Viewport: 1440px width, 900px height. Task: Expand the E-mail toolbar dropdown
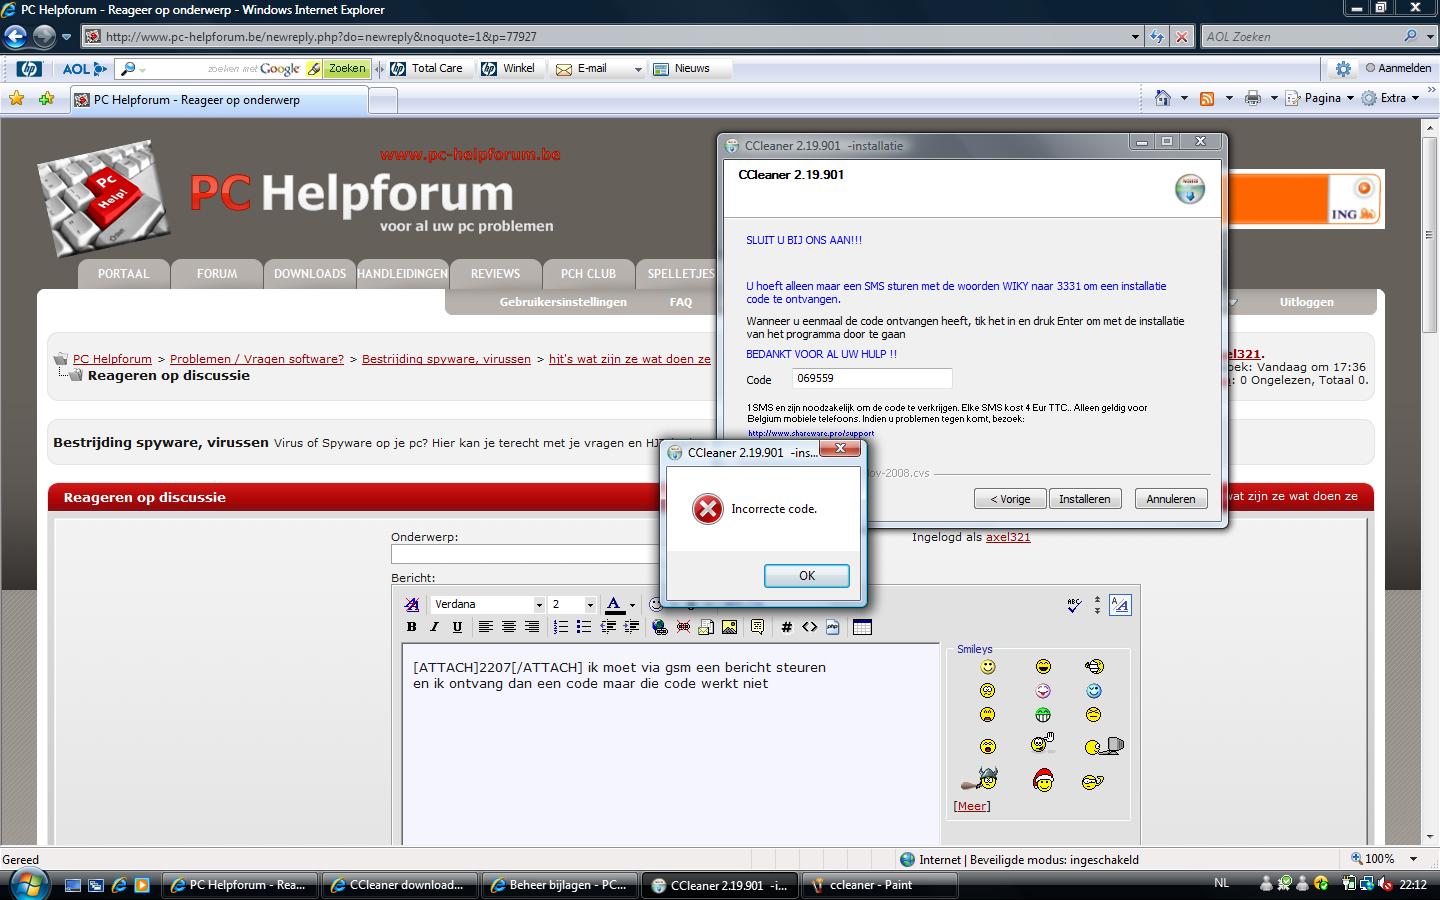coord(637,69)
